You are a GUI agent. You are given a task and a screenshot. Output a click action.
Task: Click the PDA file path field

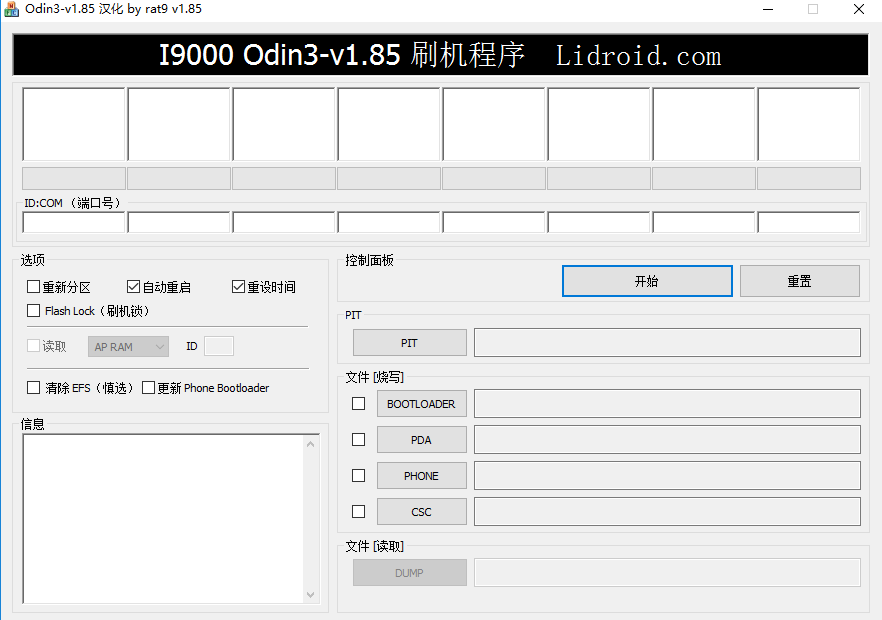(x=666, y=439)
